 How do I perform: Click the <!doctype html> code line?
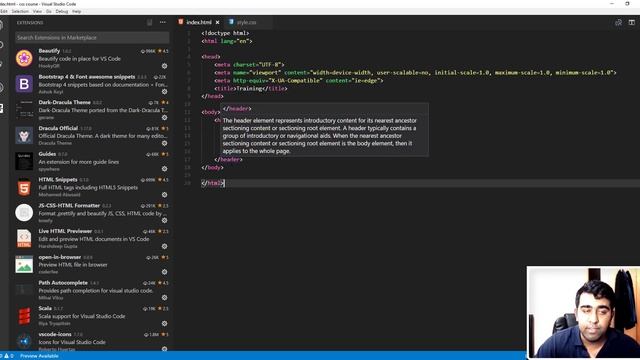225,33
